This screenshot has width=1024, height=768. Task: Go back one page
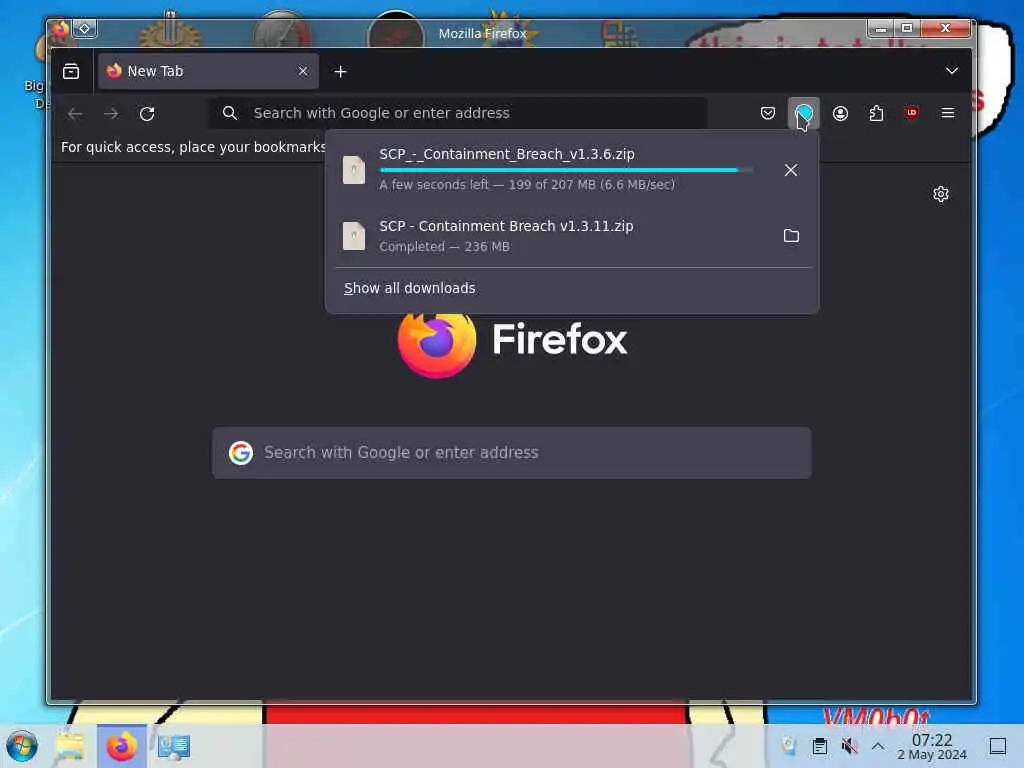[75, 113]
